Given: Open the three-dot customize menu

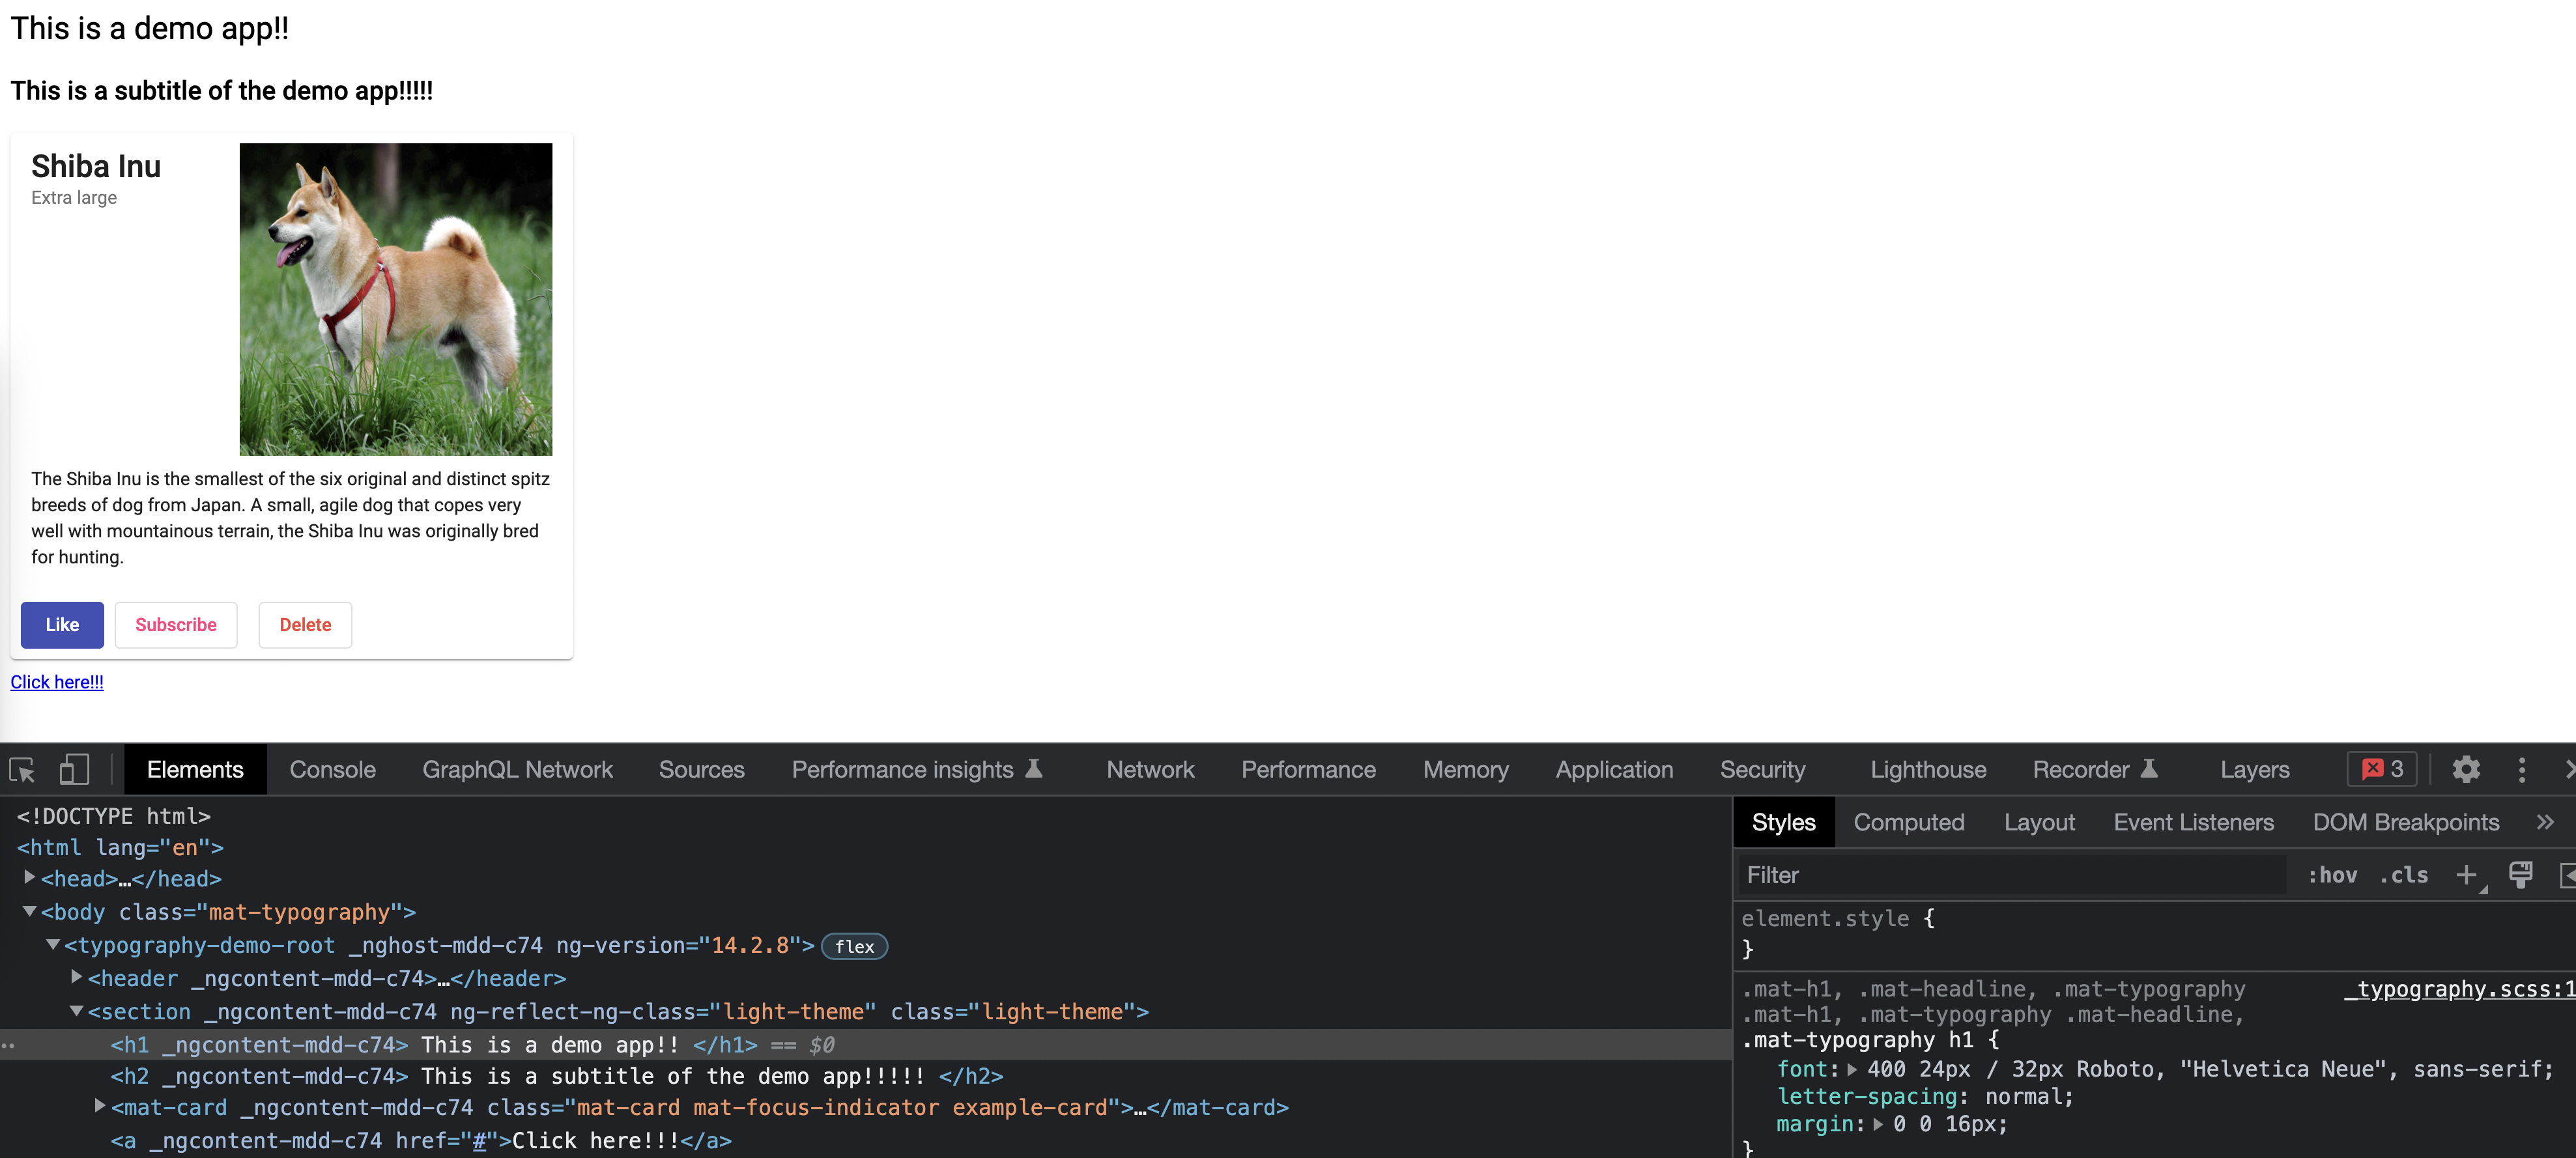Looking at the screenshot, I should 2522,769.
